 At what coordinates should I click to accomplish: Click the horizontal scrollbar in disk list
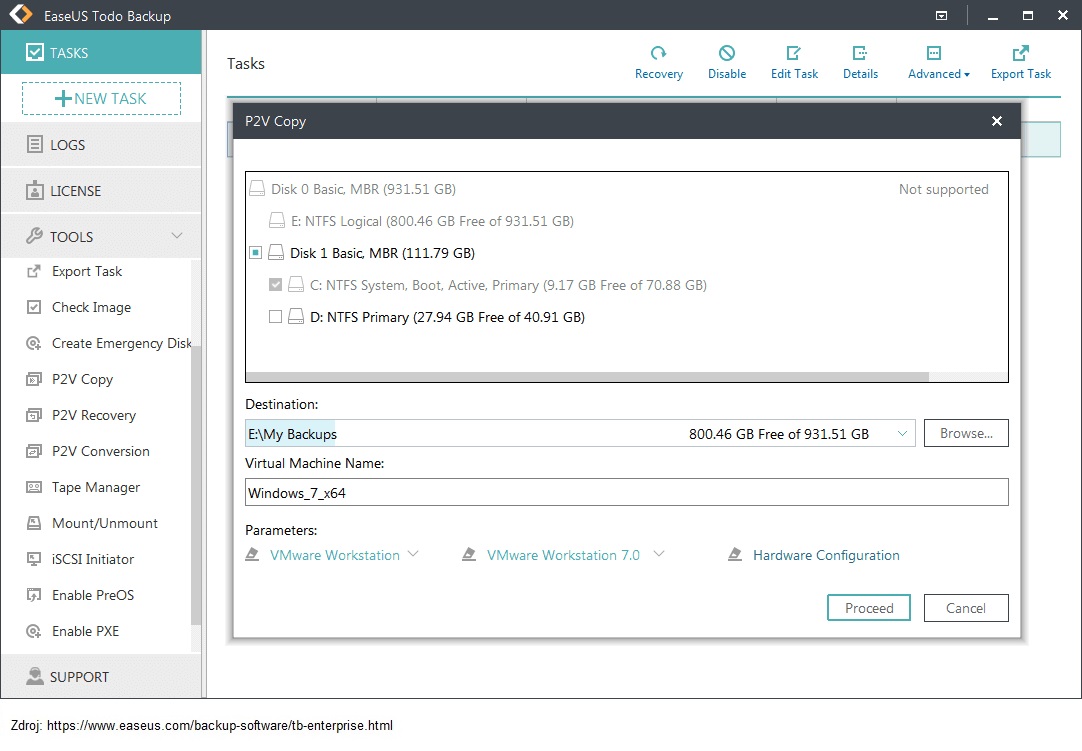pos(587,378)
